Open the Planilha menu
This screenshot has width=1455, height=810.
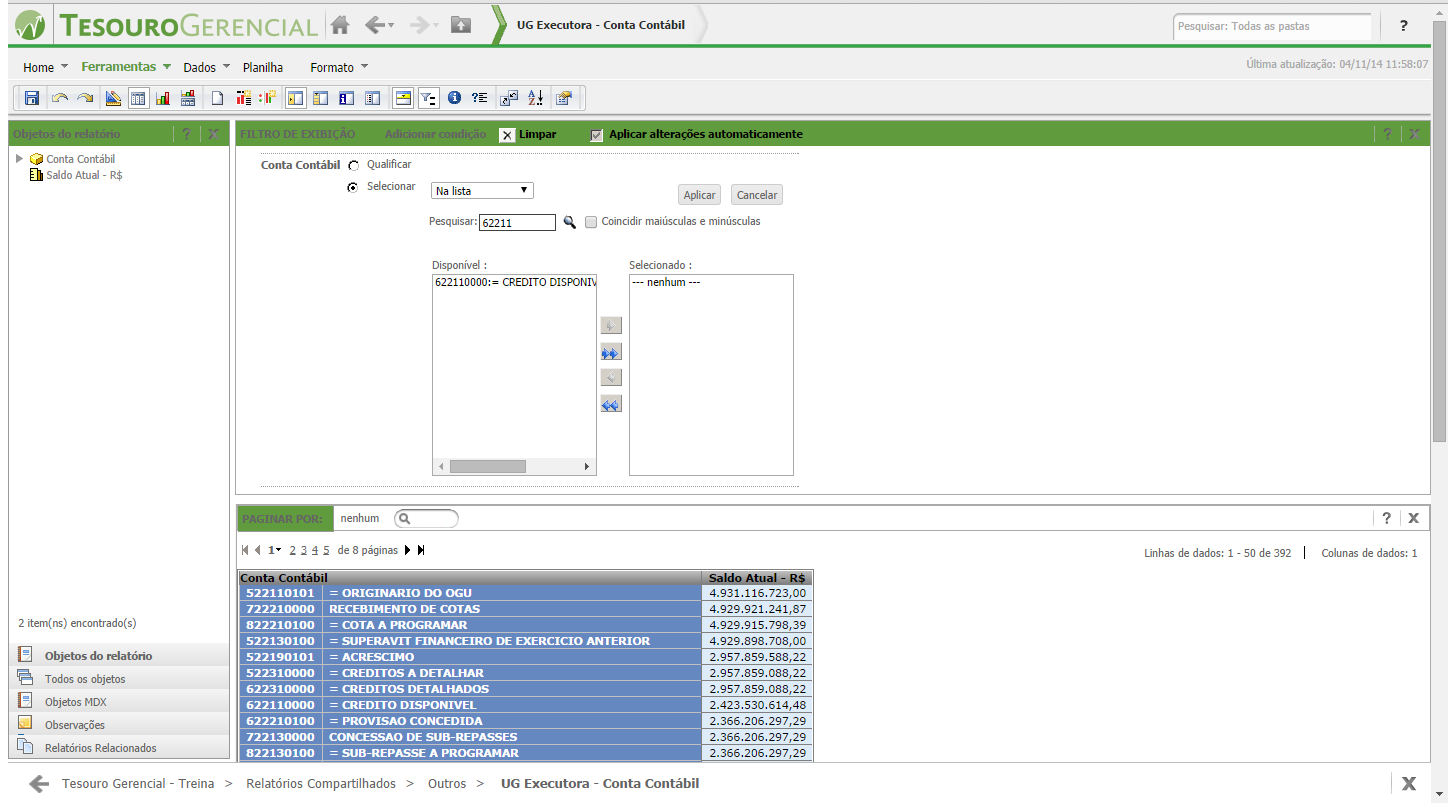pyautogui.click(x=263, y=68)
